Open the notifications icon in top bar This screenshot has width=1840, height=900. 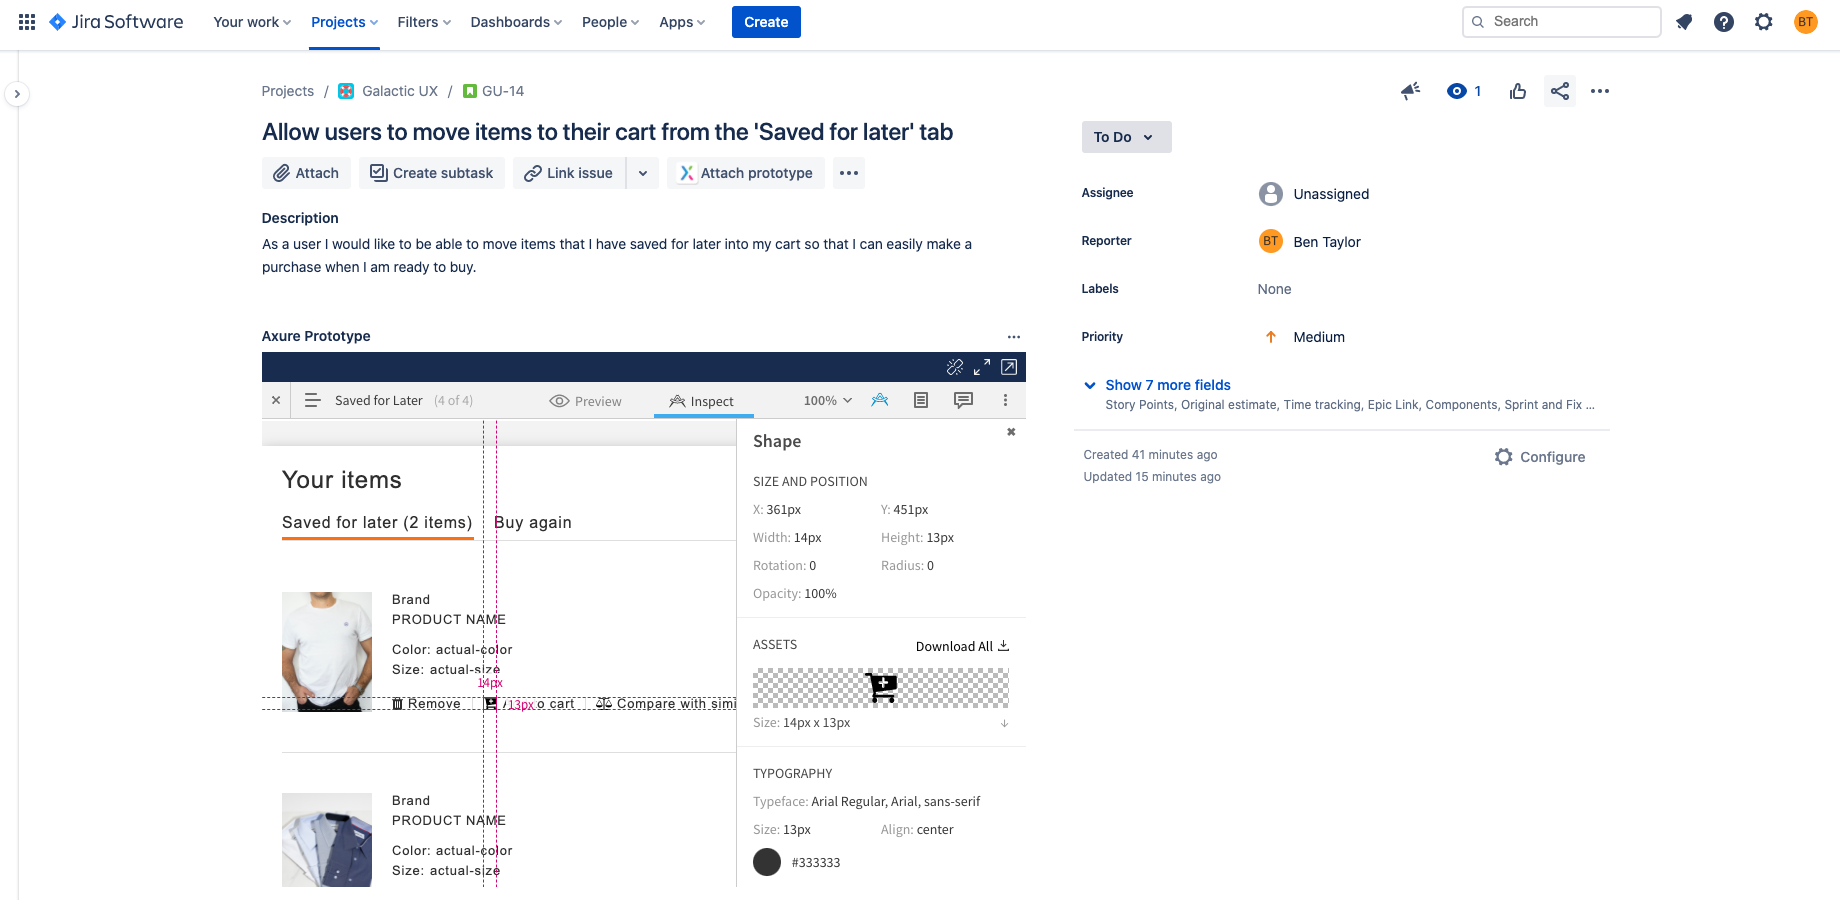(x=1684, y=22)
